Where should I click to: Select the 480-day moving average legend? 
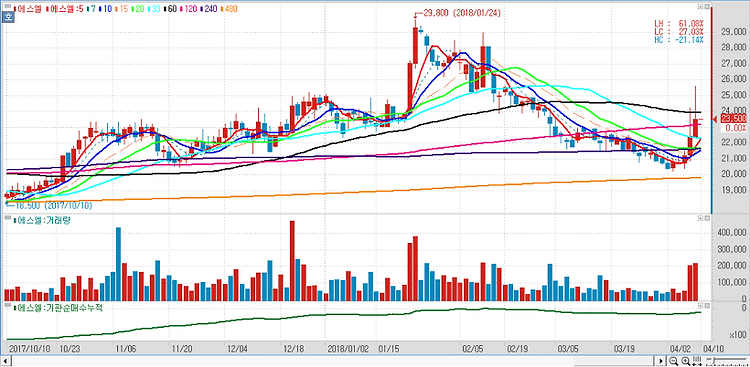pyautogui.click(x=229, y=9)
